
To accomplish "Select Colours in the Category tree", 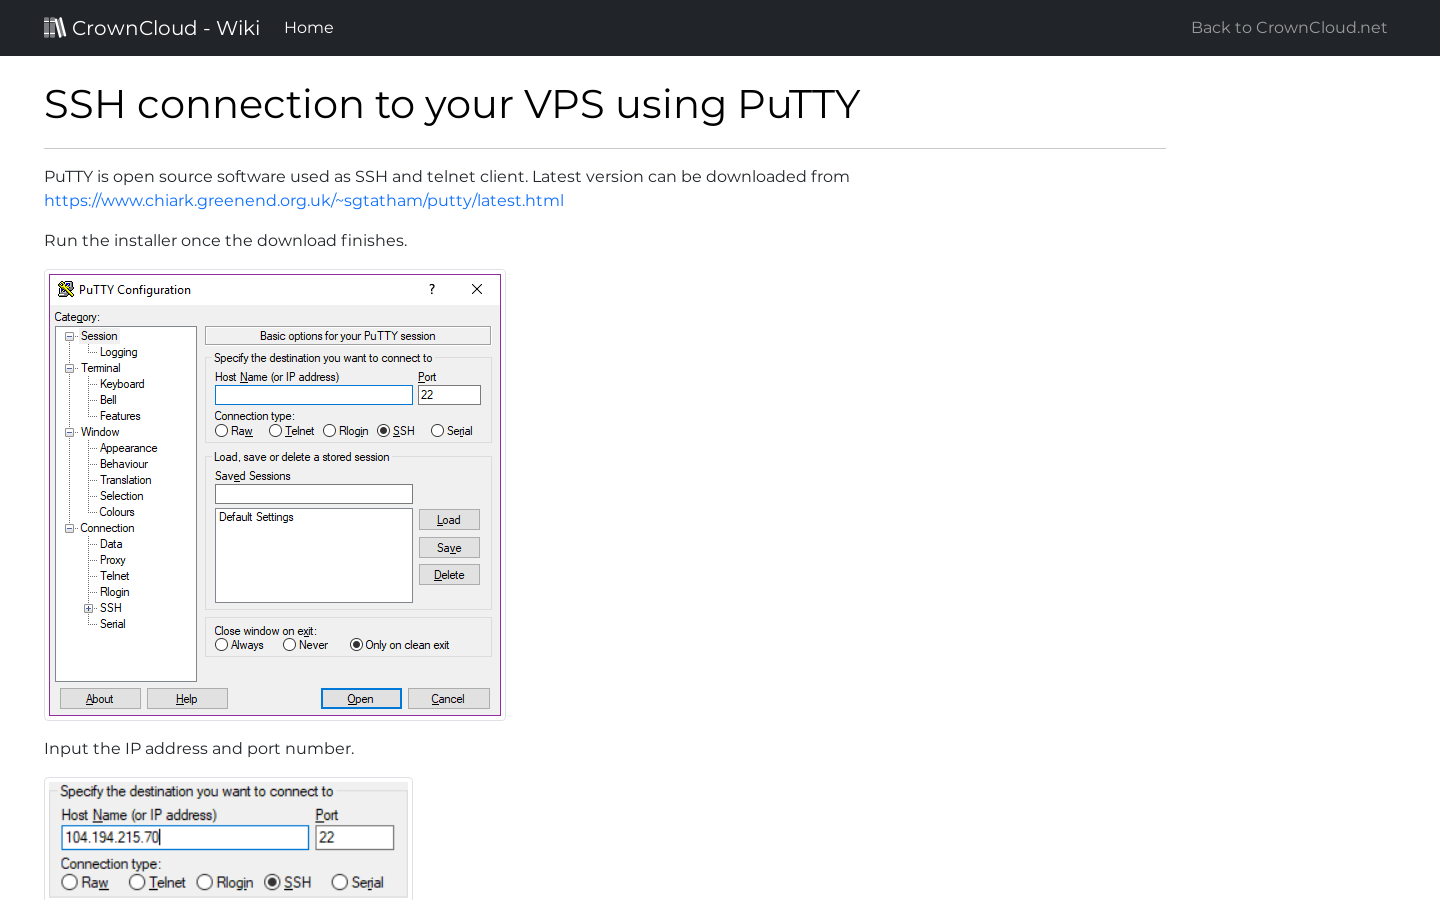I will pos(117,512).
